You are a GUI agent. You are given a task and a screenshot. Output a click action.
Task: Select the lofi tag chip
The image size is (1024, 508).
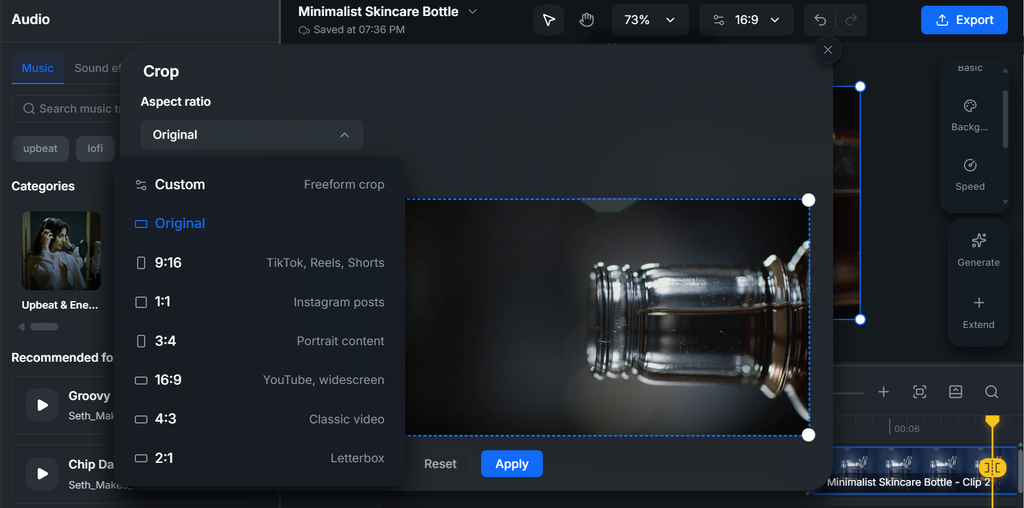tap(95, 148)
